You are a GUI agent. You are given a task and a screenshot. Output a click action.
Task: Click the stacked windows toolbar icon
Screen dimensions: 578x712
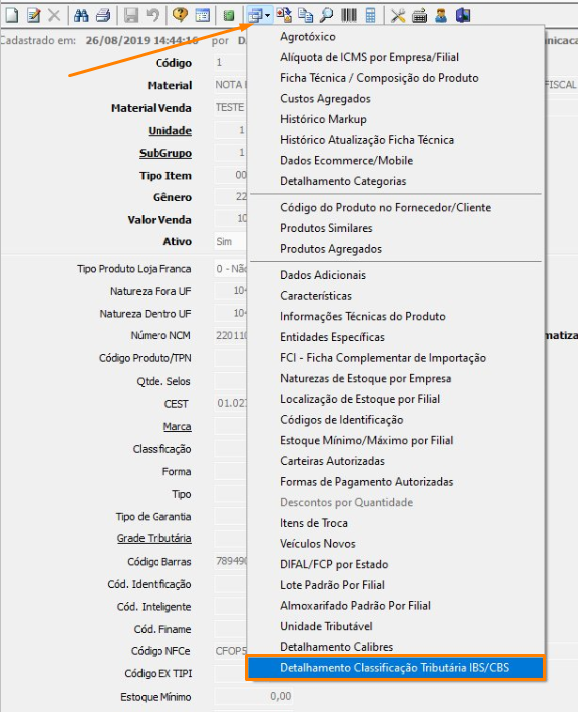click(x=255, y=16)
